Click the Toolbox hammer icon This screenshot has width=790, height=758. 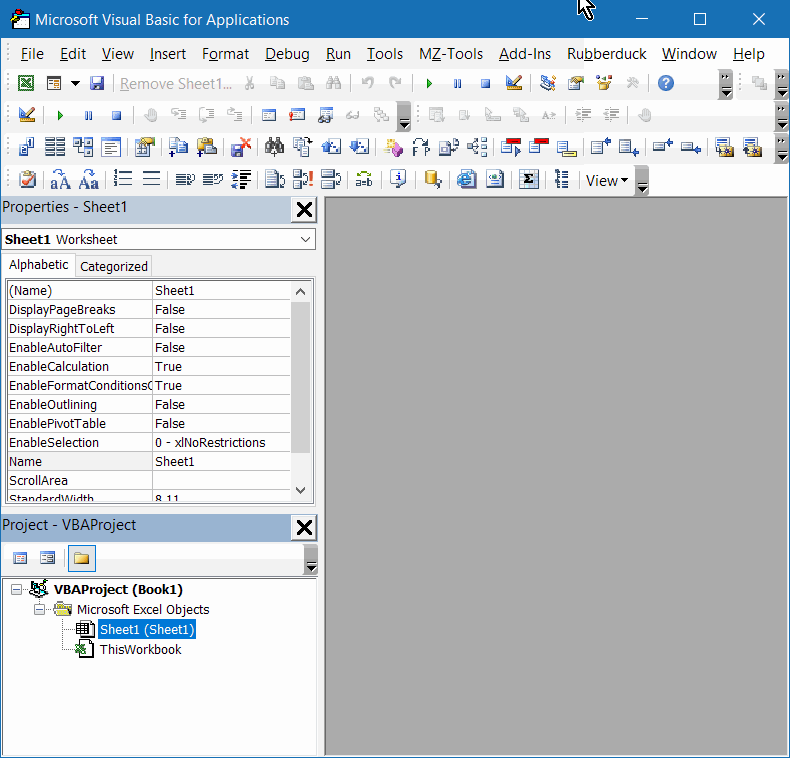click(x=632, y=83)
